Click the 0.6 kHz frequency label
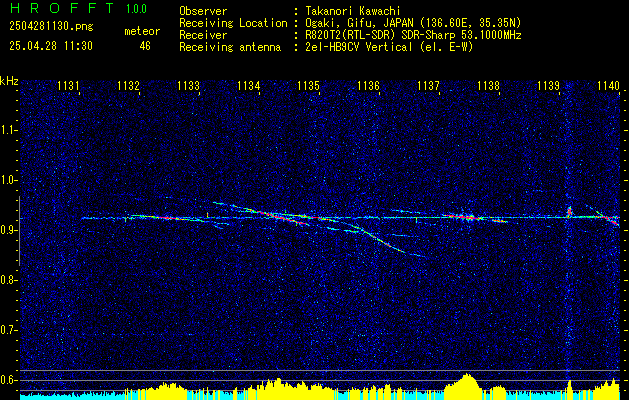This screenshot has height=400, width=629. point(9,380)
